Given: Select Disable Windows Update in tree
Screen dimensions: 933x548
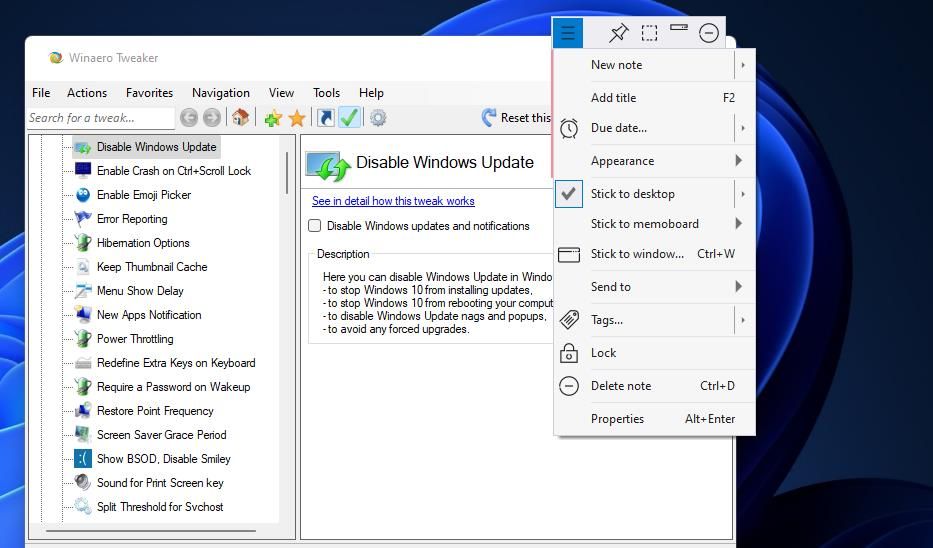Looking at the screenshot, I should (x=156, y=147).
